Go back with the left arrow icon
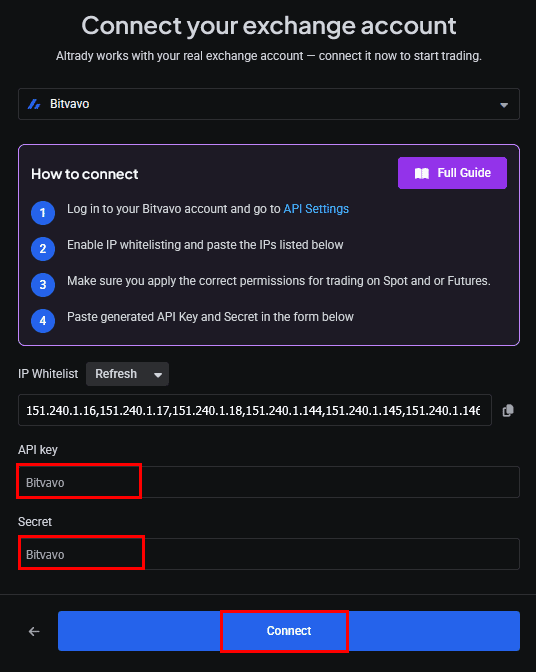 [34, 631]
